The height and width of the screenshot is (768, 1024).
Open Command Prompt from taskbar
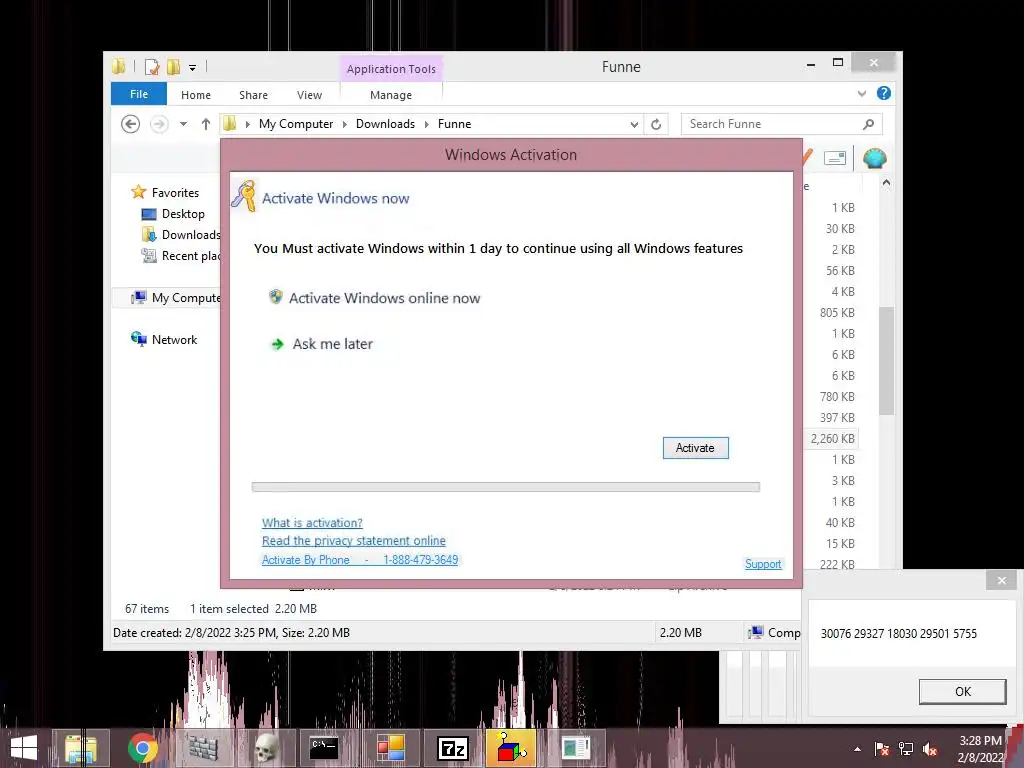click(323, 748)
